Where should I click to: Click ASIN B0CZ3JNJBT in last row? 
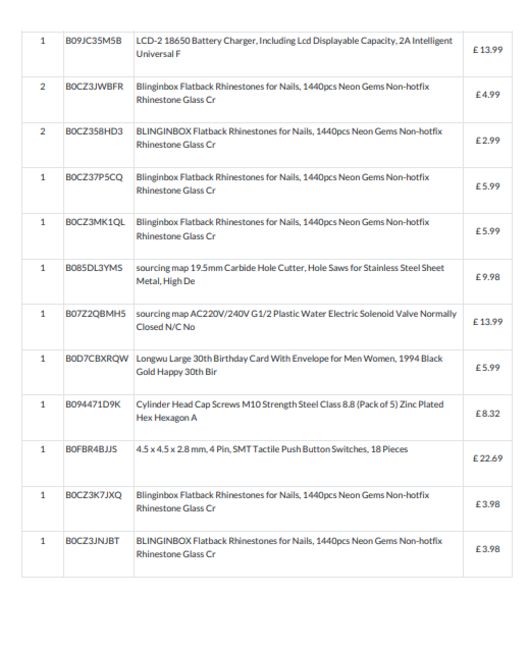(92, 541)
